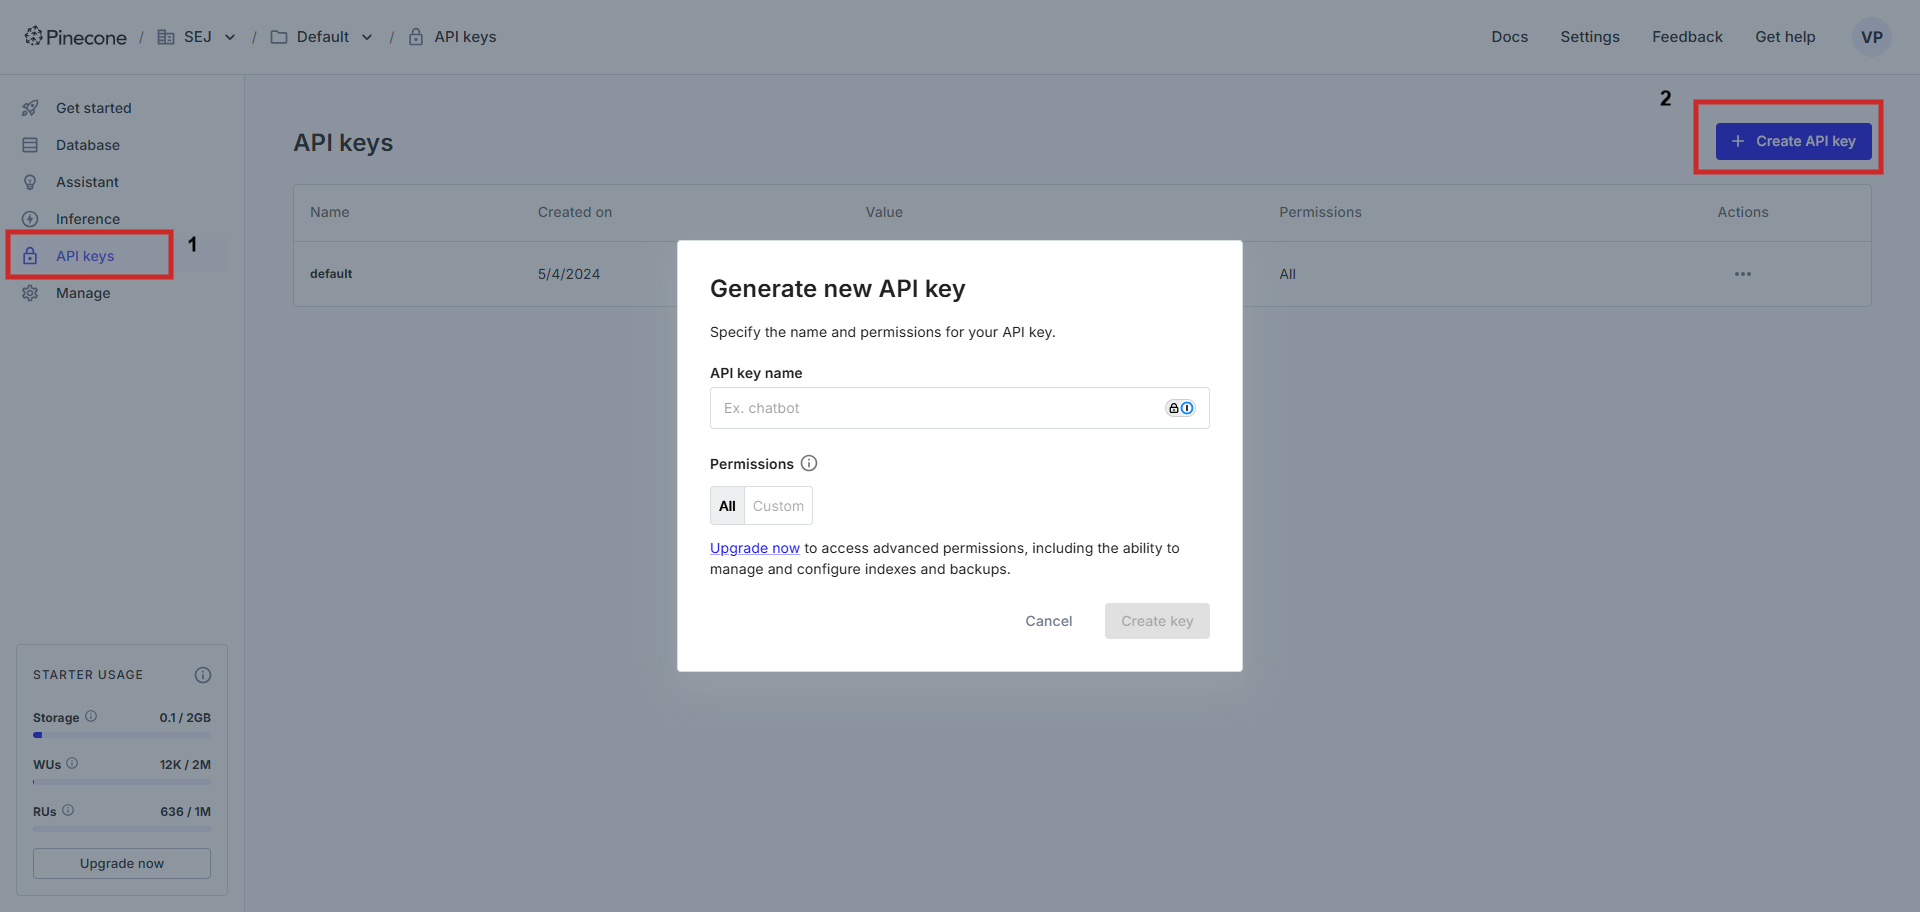
Task: Click the Upgrade now link in dialog
Action: click(x=754, y=548)
